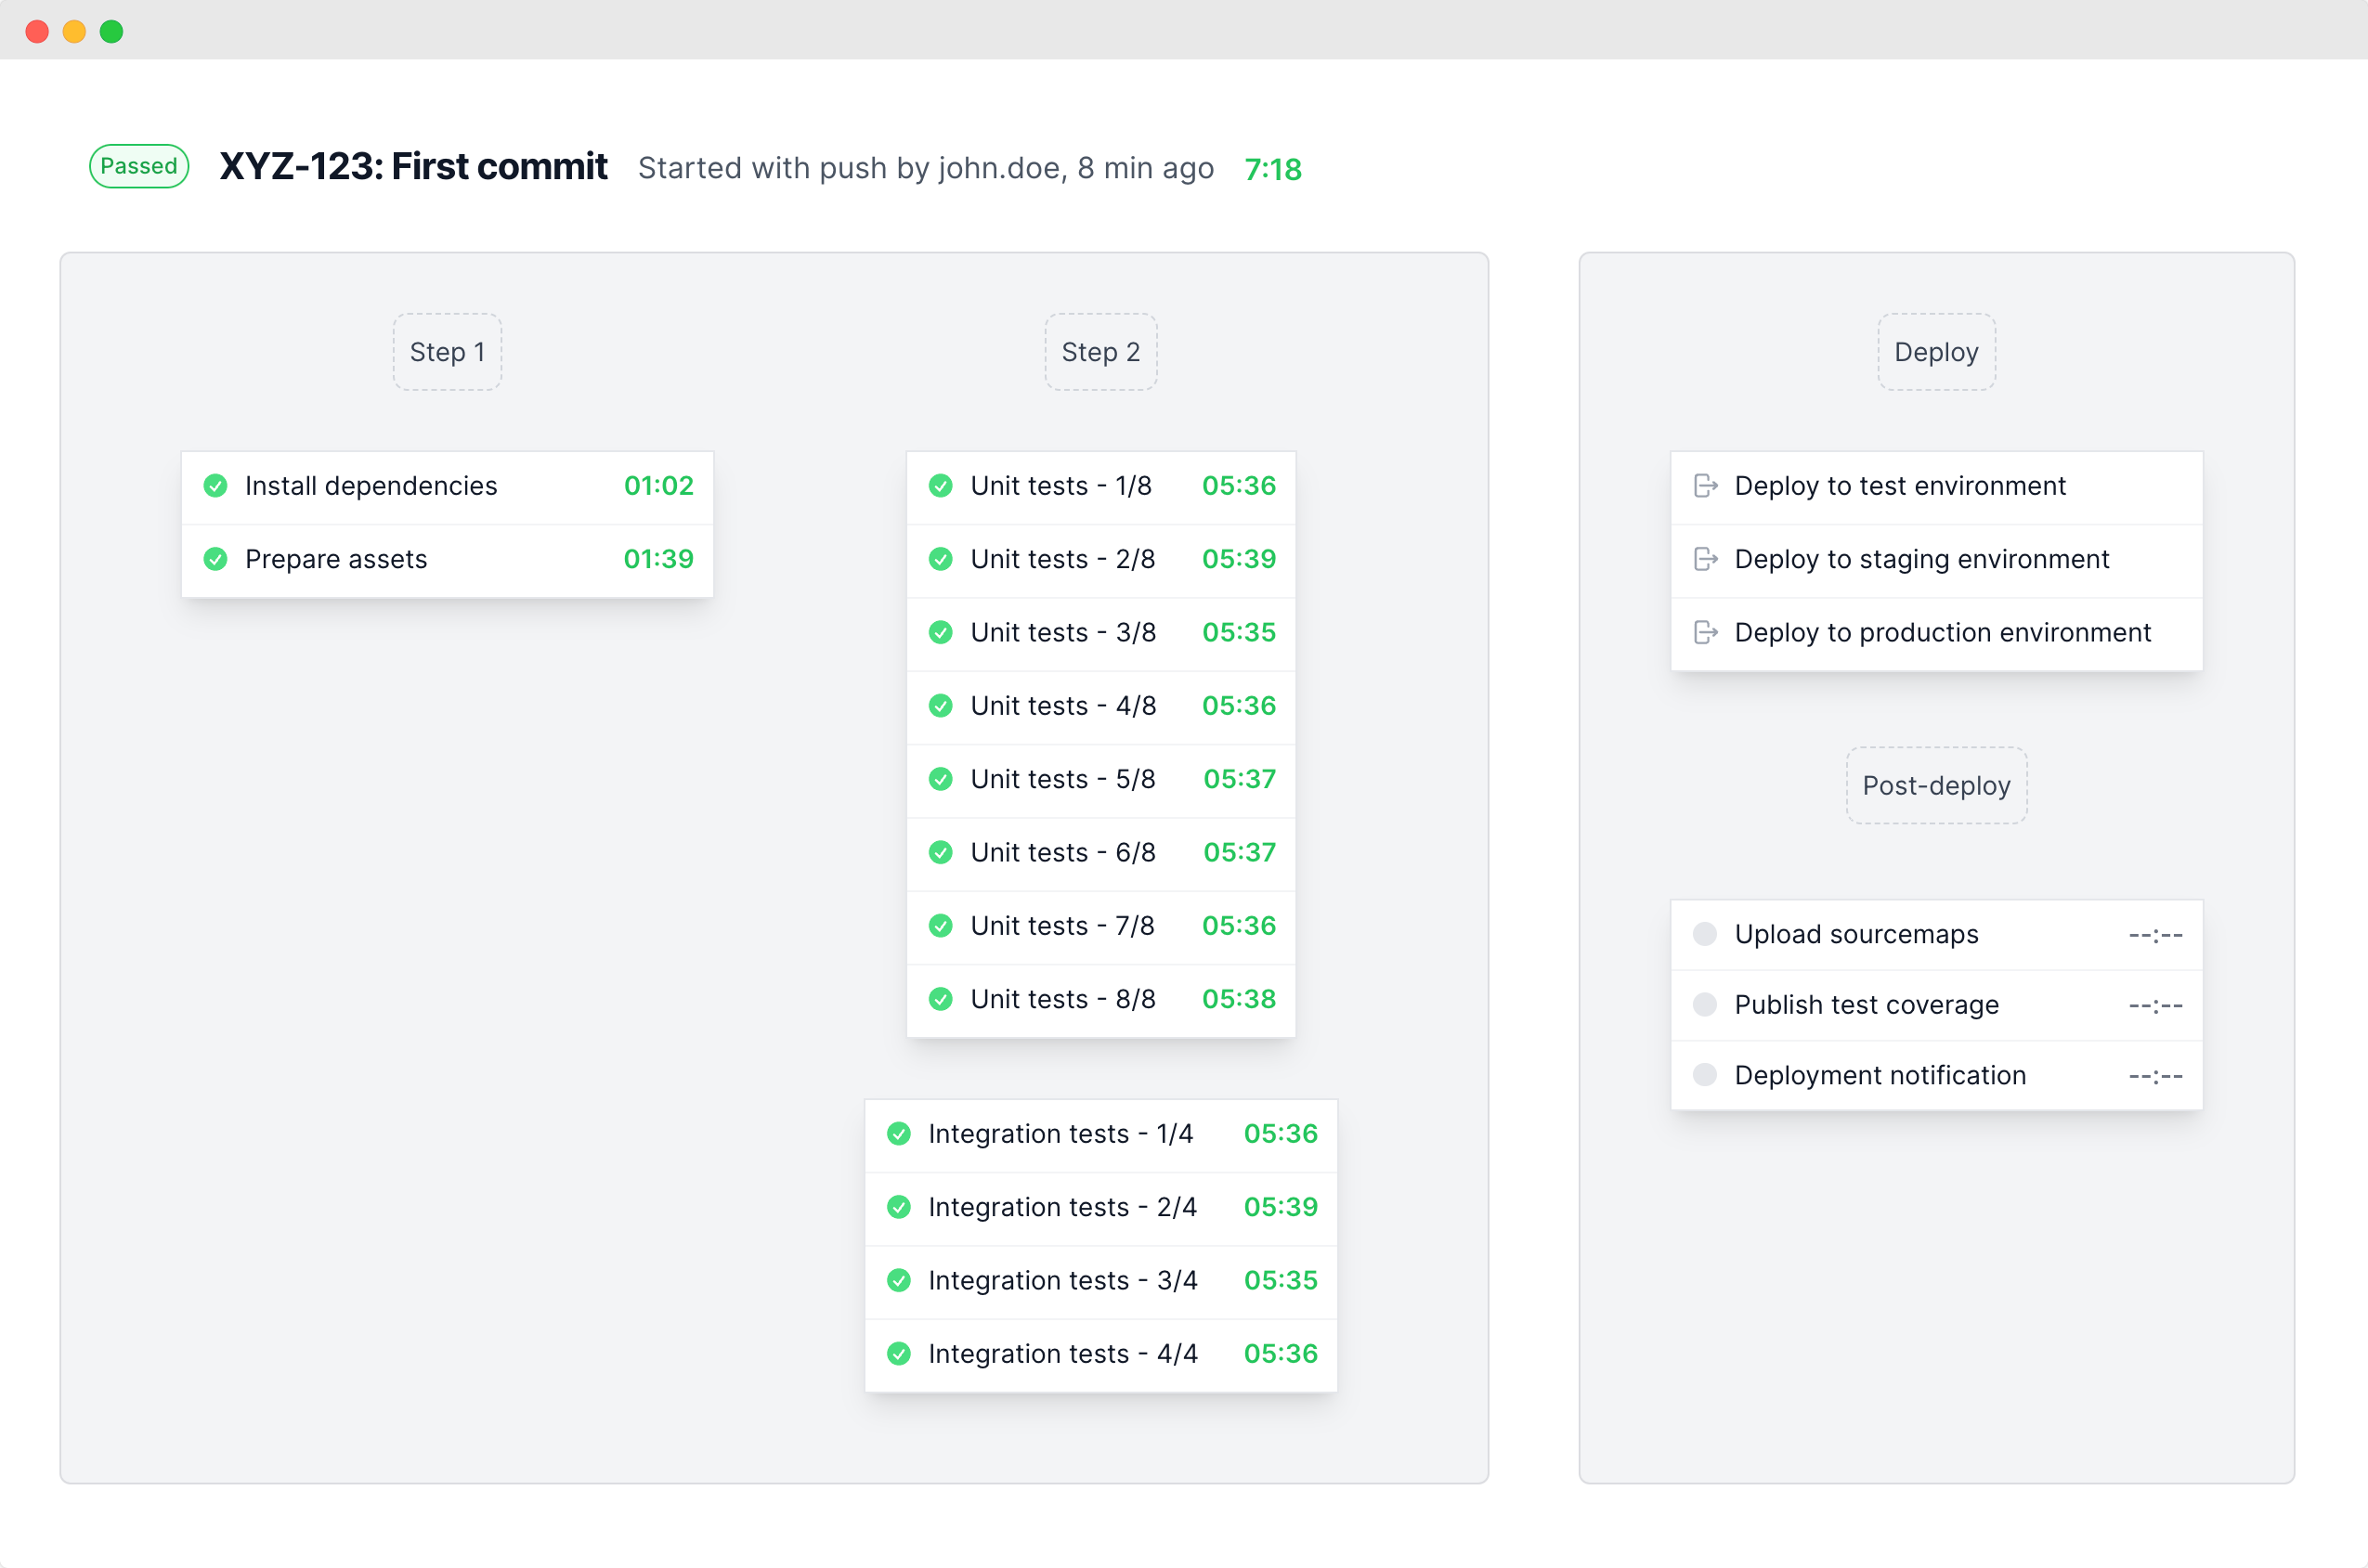Click the run icon for Deploy to staging environment
Image resolution: width=2368 pixels, height=1568 pixels.
1705,559
